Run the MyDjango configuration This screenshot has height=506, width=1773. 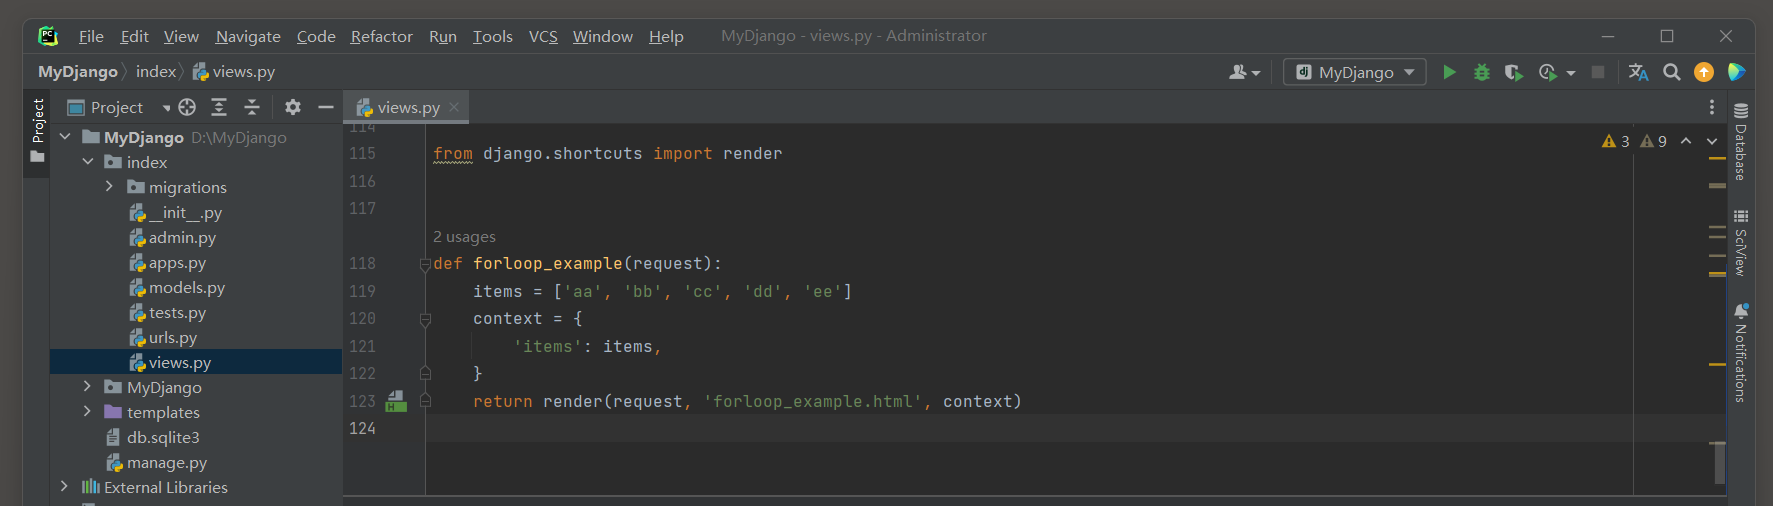[x=1449, y=72]
